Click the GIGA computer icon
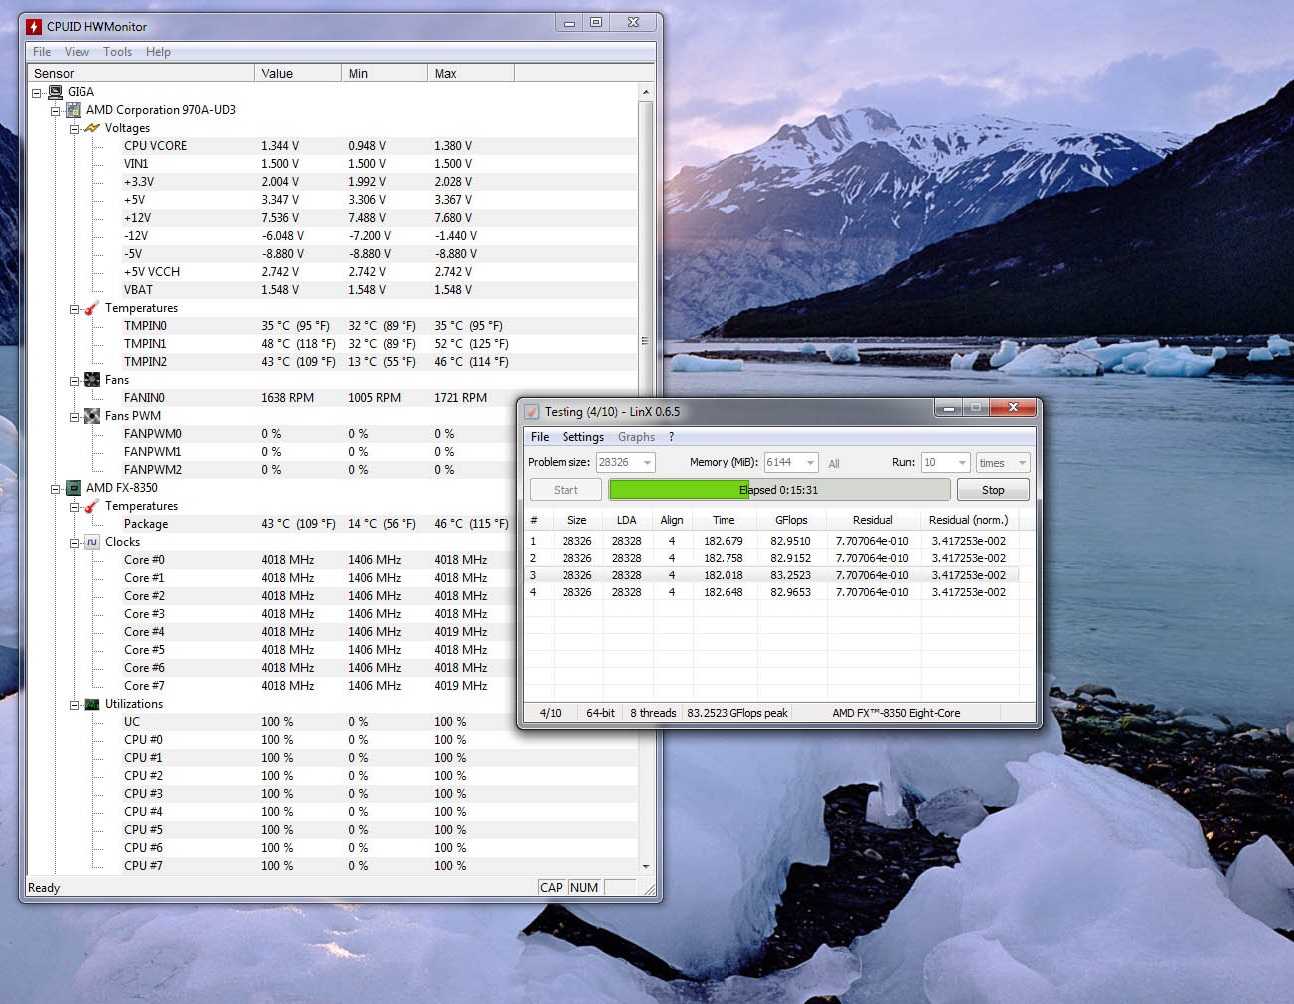 (55, 92)
